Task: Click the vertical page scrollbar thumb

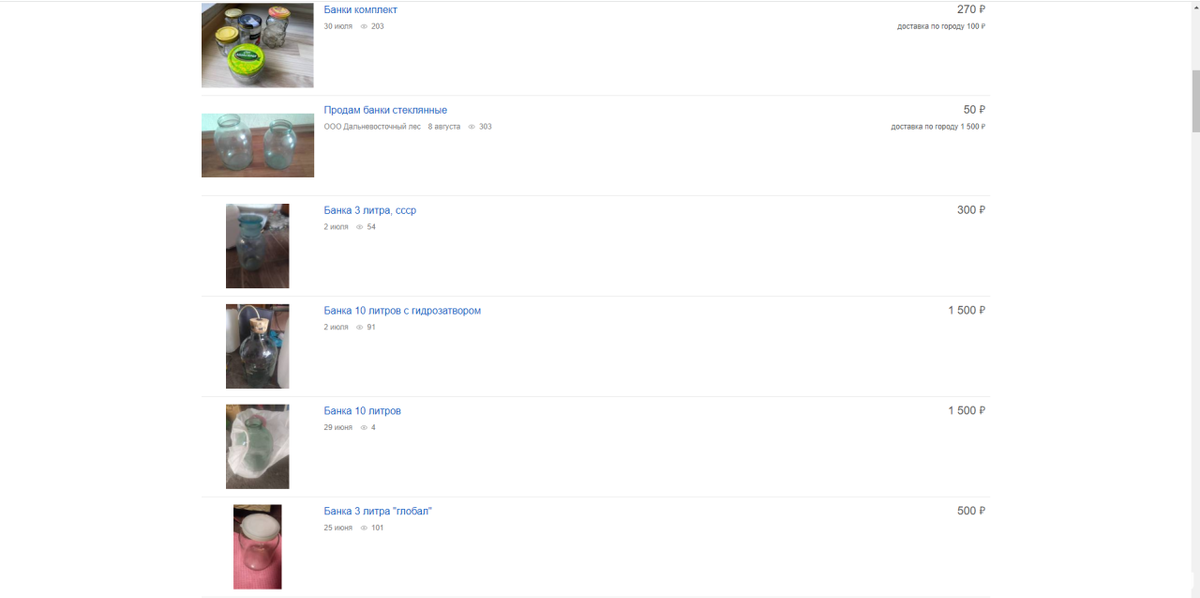Action: 1195,101
